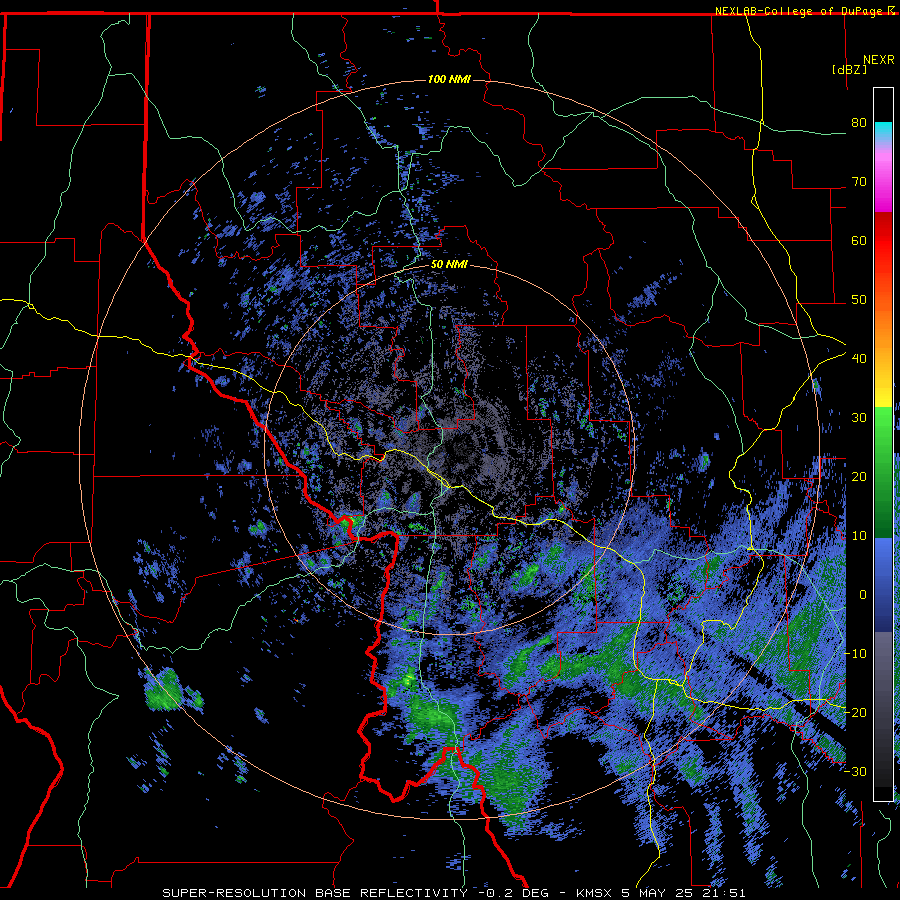This screenshot has height=900, width=900.
Task: Click the NEXR label above the color bar
Action: click(879, 60)
